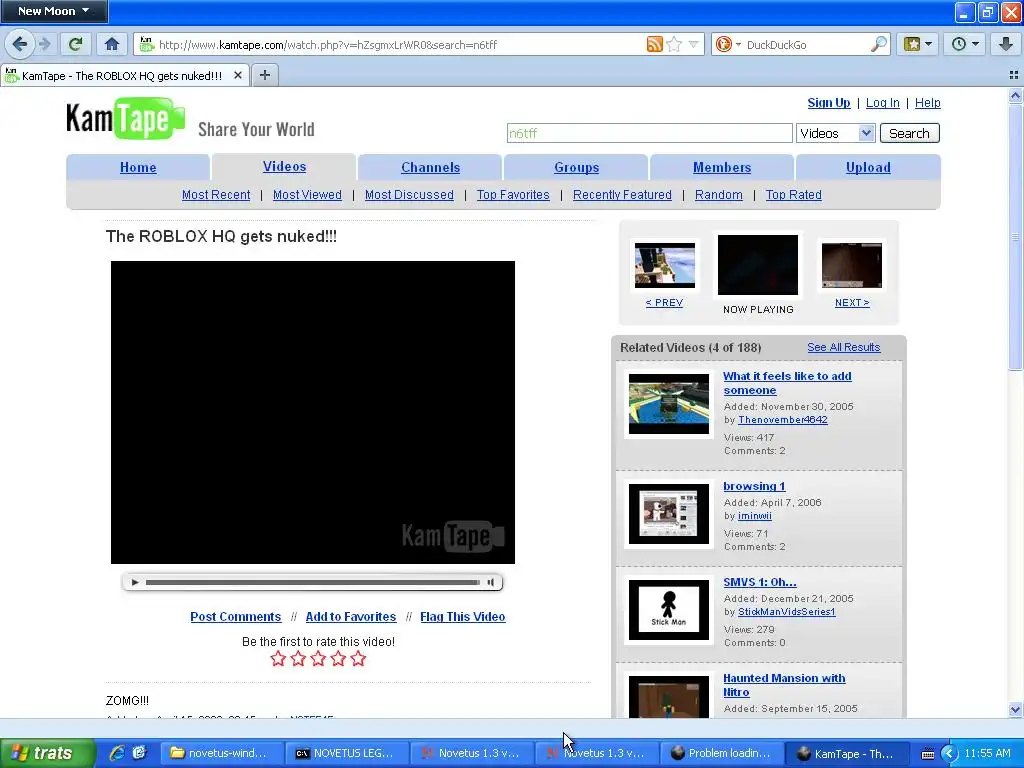The image size is (1024, 768).
Task: Open the 'browsing 1' video link
Action: [x=754, y=486]
